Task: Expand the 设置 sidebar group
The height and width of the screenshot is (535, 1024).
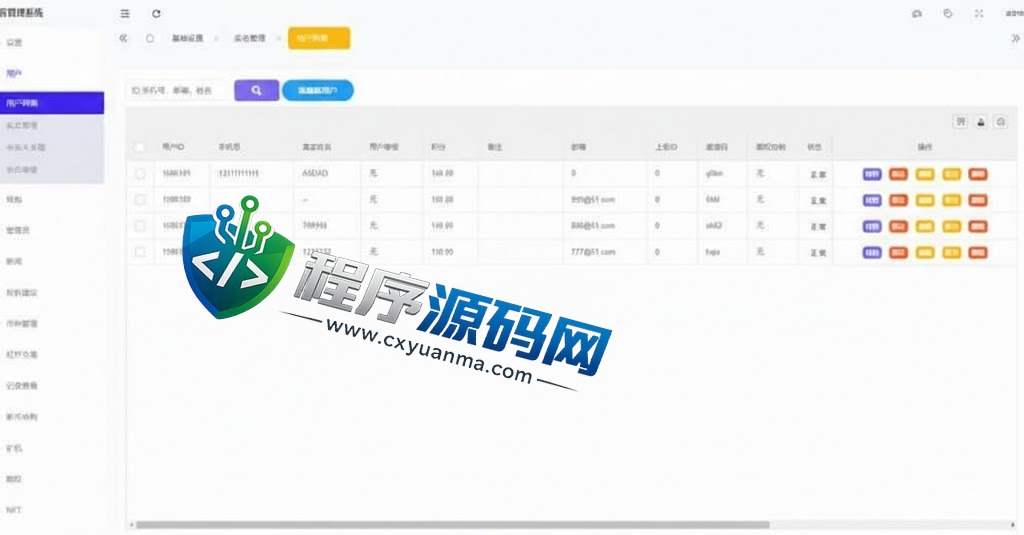Action: [x=14, y=42]
